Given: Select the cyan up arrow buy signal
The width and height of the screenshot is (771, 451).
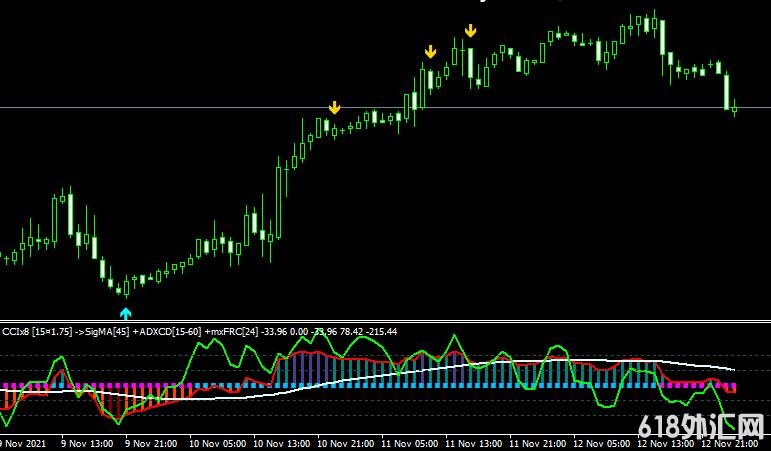Looking at the screenshot, I should point(126,313).
